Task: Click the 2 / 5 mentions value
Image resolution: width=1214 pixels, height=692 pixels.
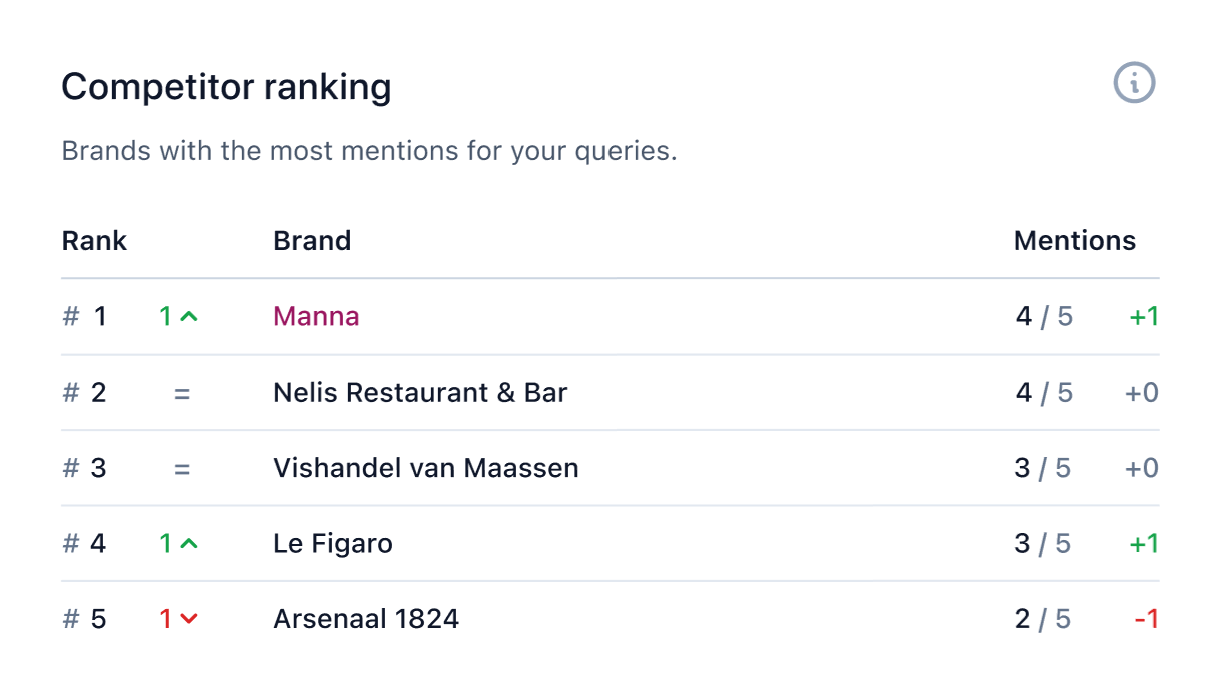Action: coord(1043,620)
